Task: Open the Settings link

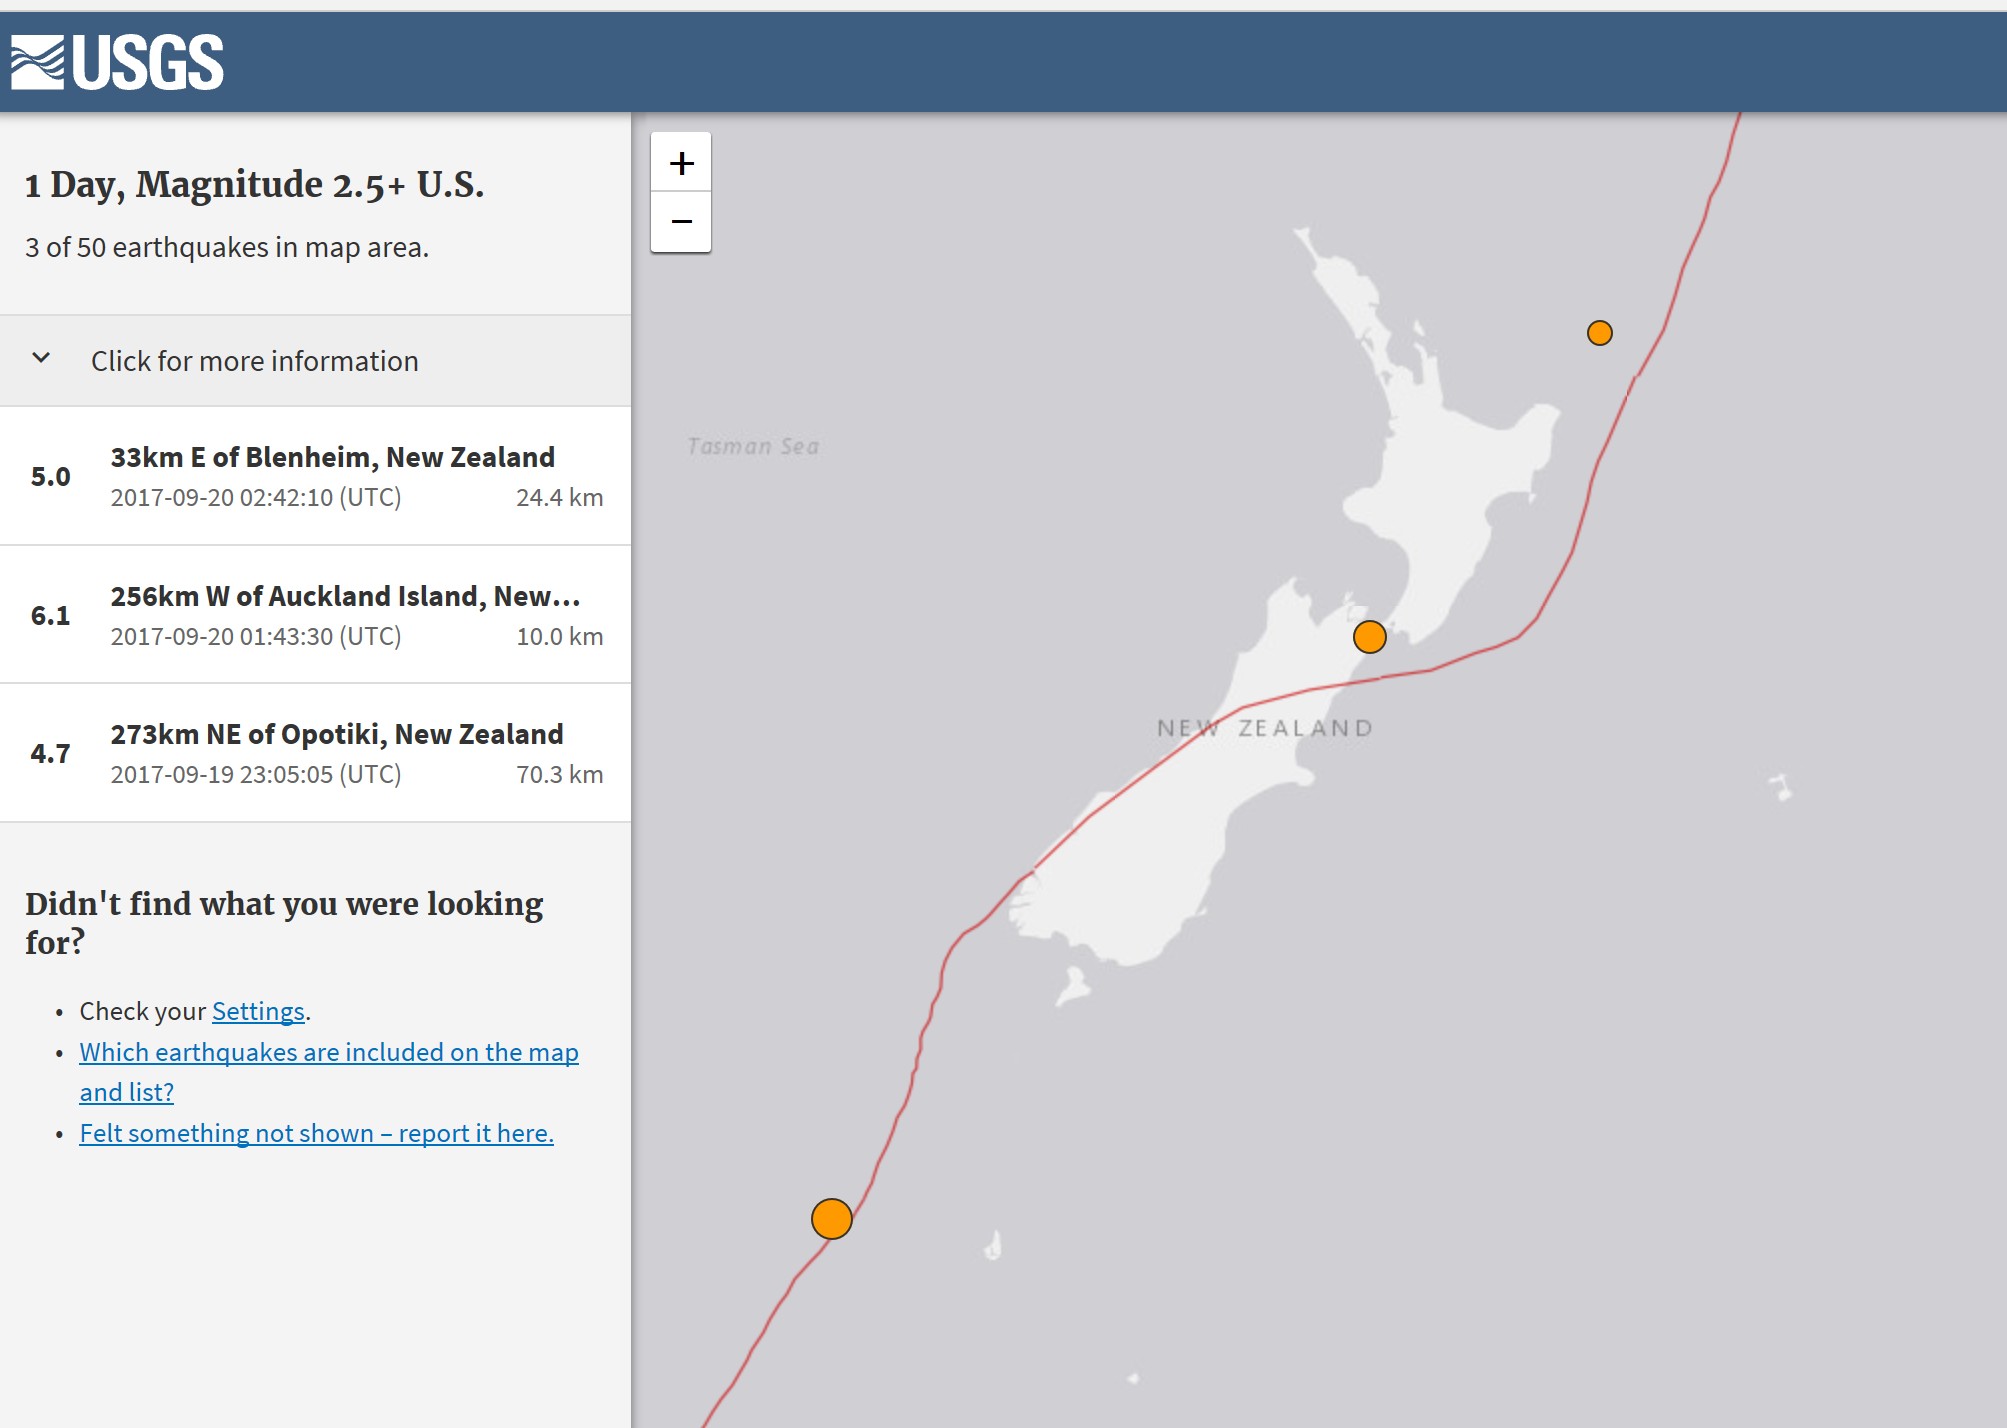Action: pos(257,1011)
